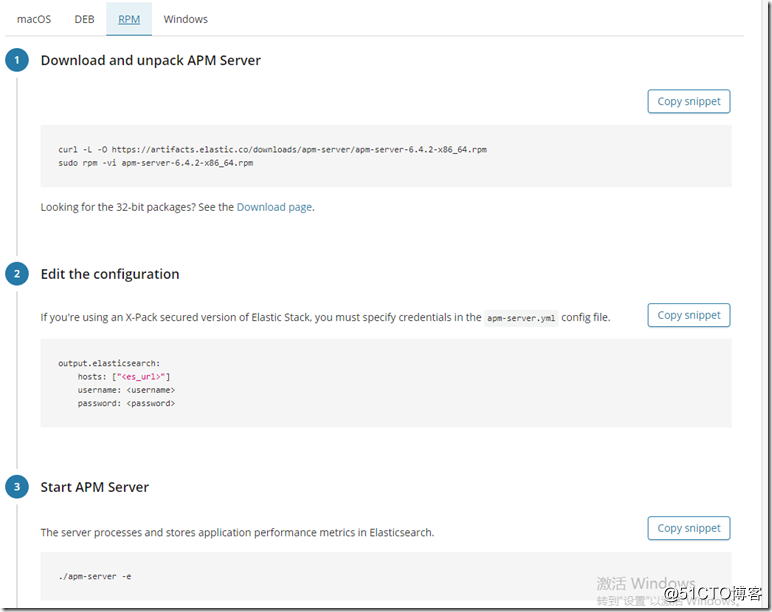Click the curl download command line

(272, 150)
